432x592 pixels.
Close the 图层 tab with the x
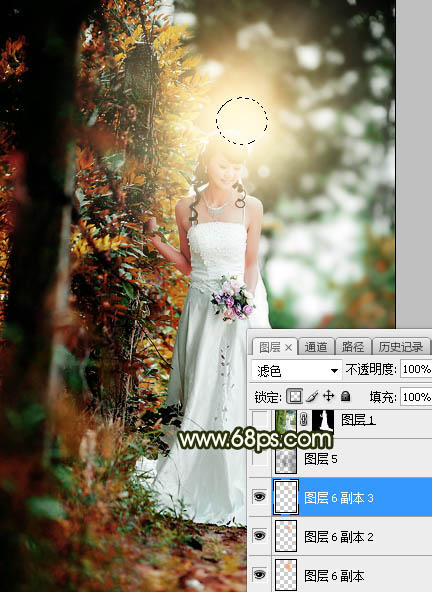tap(289, 347)
